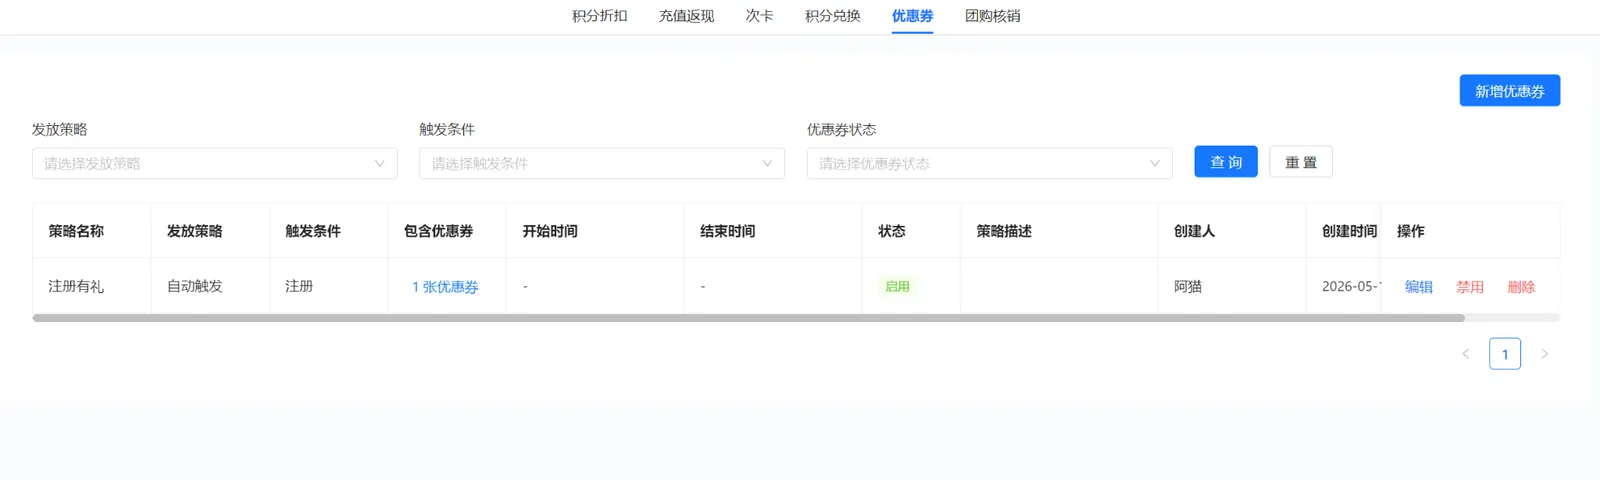
Task: Click 编辑 for 注册有礼 row
Action: tap(1418, 287)
